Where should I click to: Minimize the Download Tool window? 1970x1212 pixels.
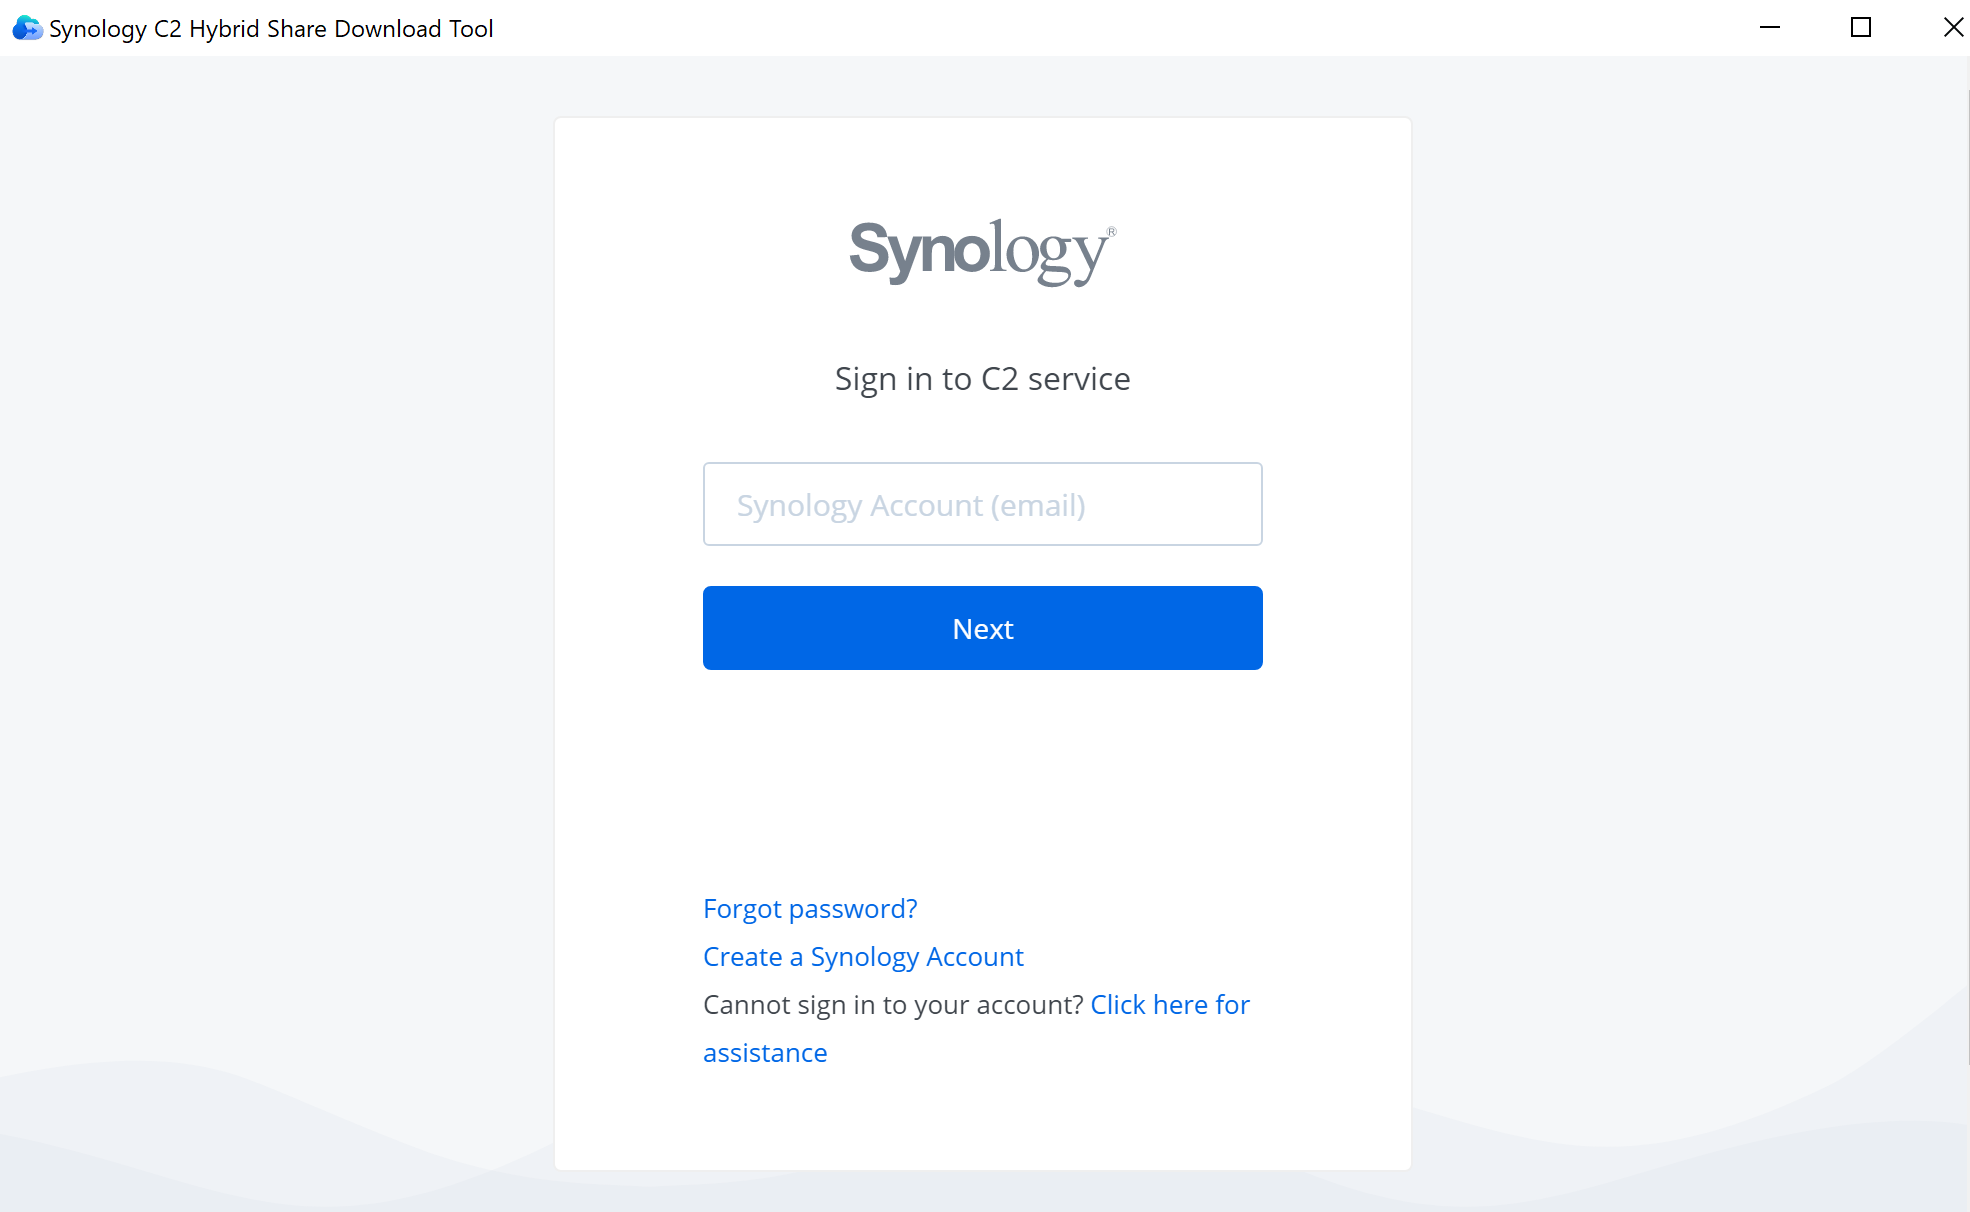coord(1770,28)
